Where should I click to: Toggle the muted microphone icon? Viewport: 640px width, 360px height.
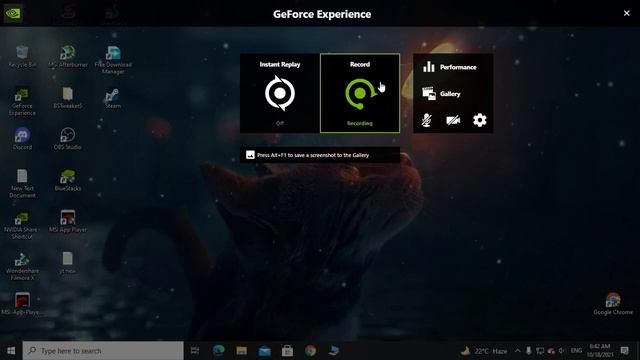tap(427, 120)
